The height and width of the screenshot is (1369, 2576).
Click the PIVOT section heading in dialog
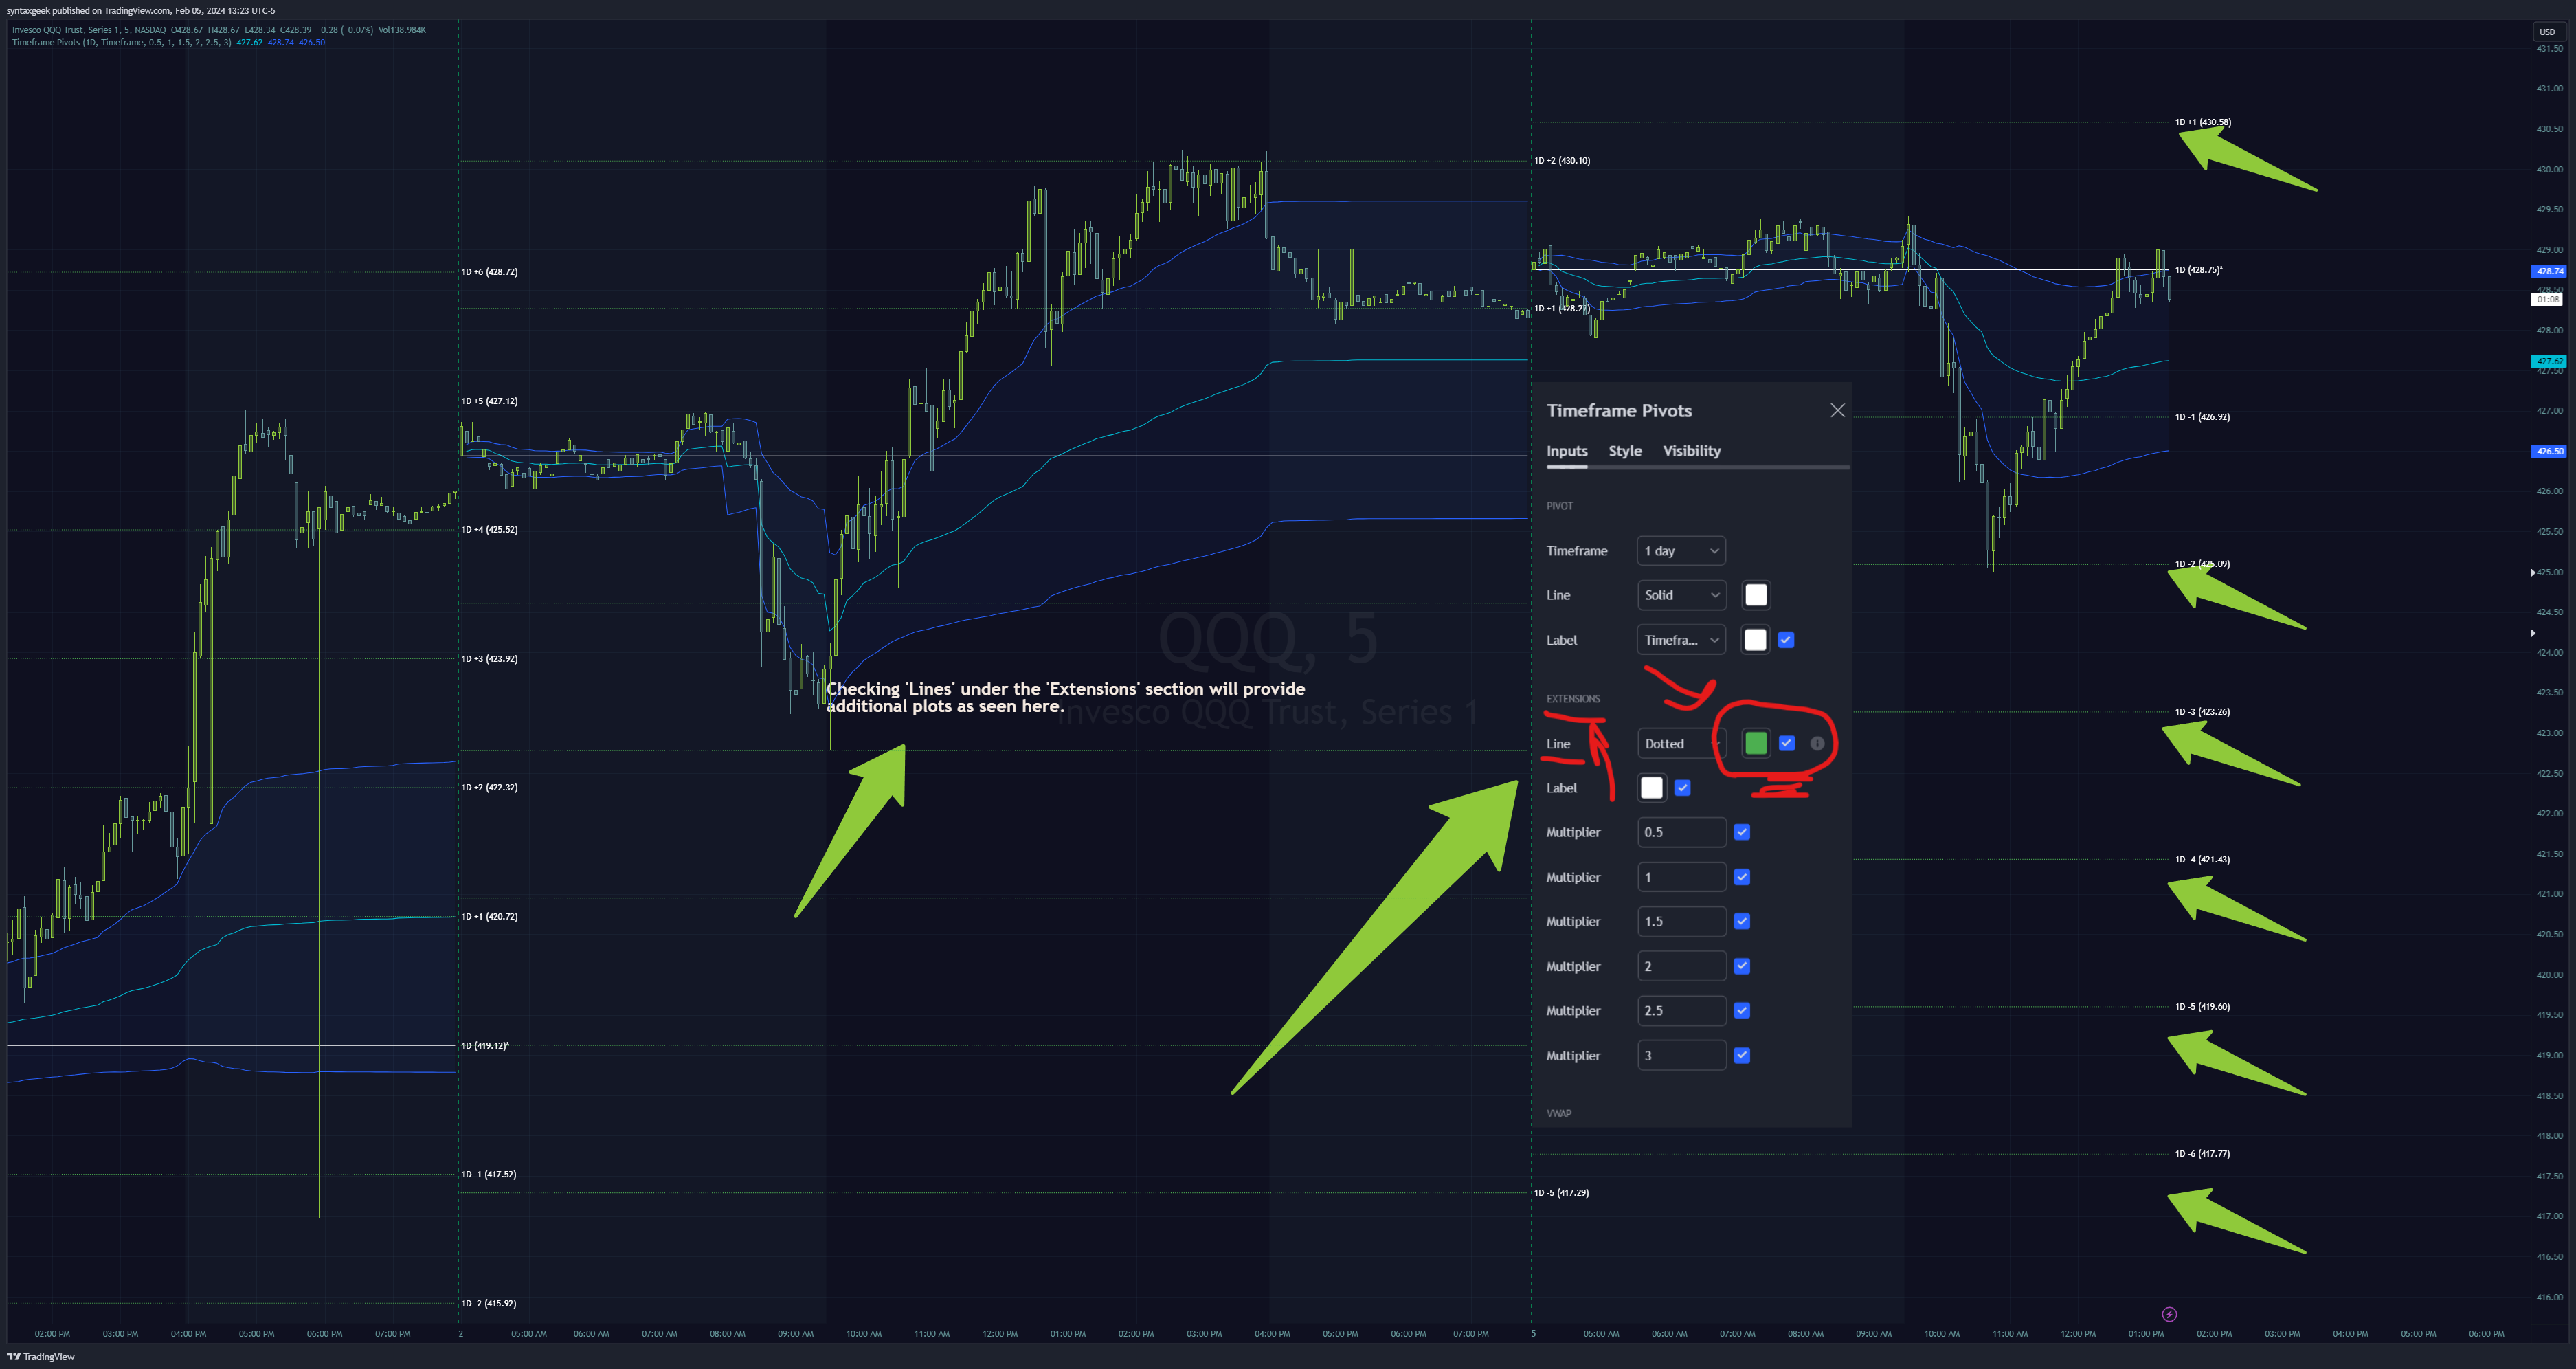(x=1559, y=506)
